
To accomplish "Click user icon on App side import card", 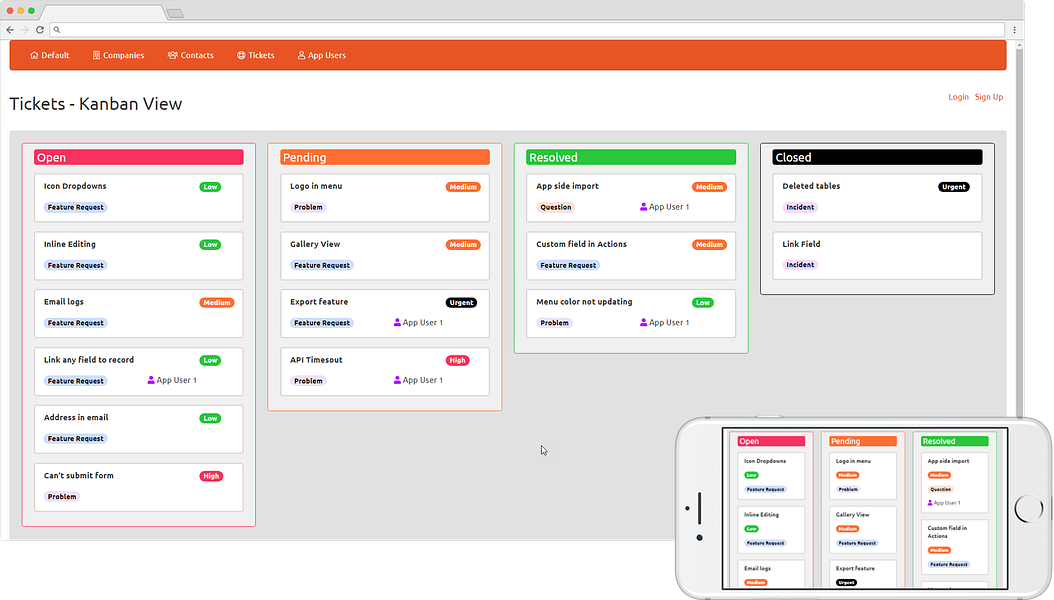I will point(643,207).
